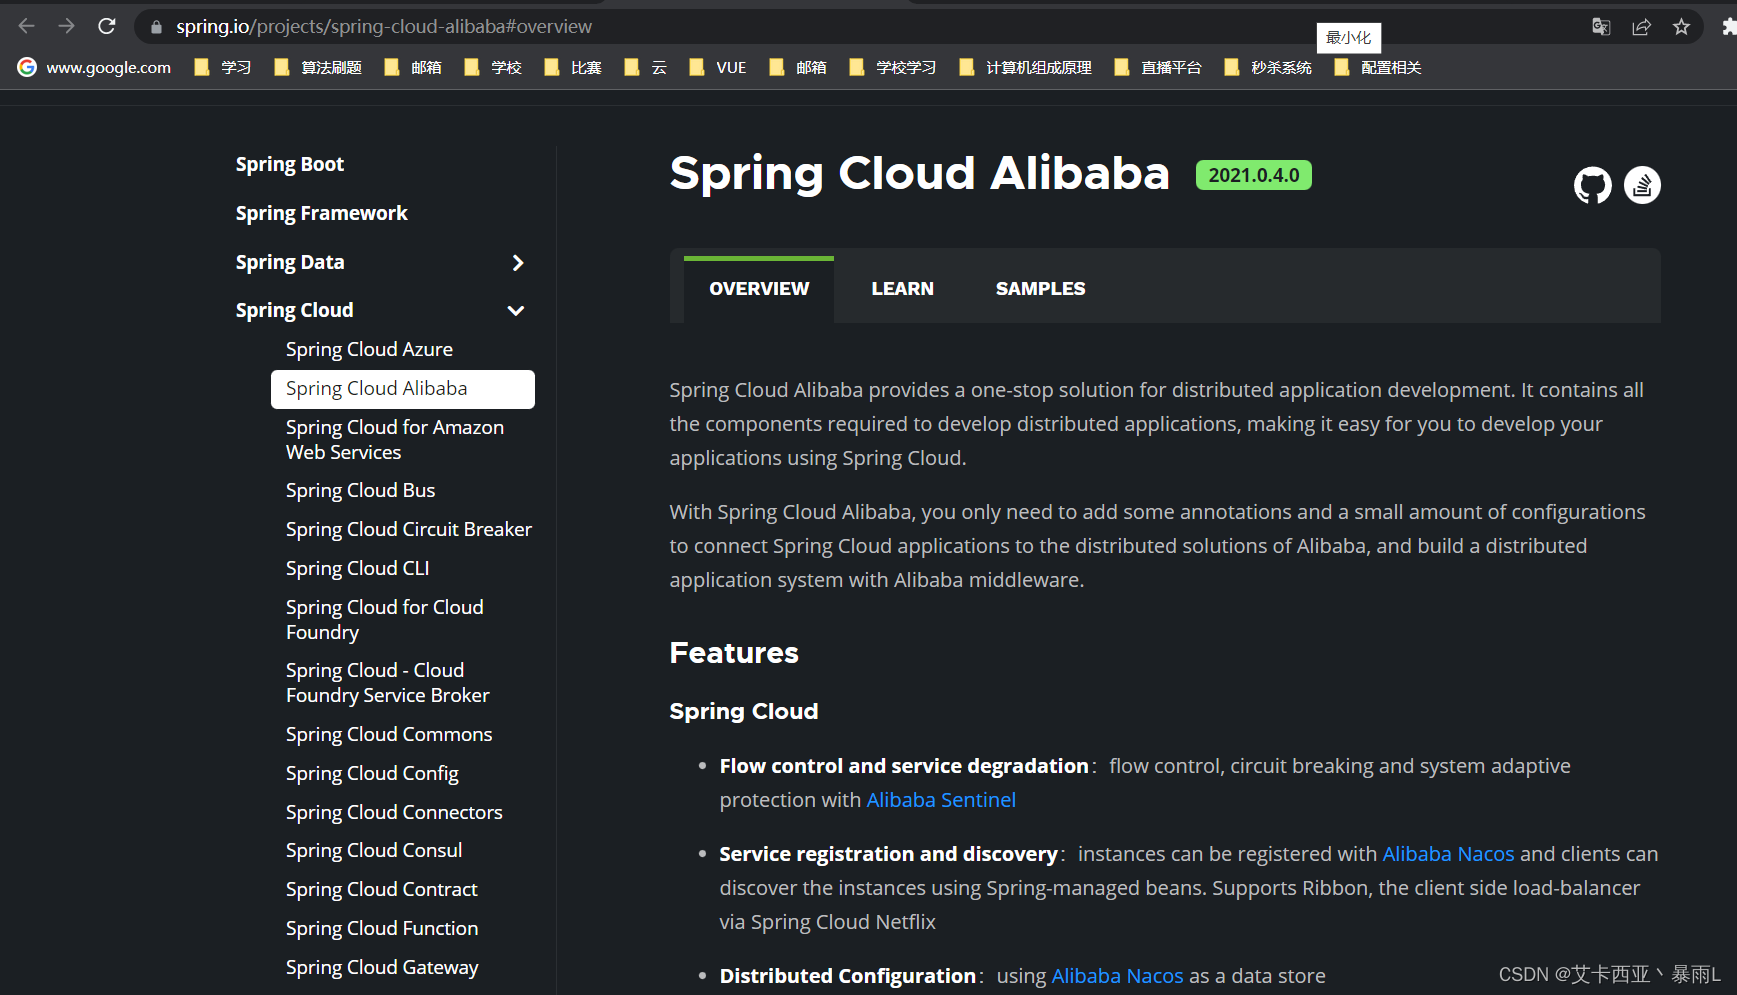This screenshot has height=995, width=1737.
Task: Open the VUE bookmark folder
Action: coord(718,67)
